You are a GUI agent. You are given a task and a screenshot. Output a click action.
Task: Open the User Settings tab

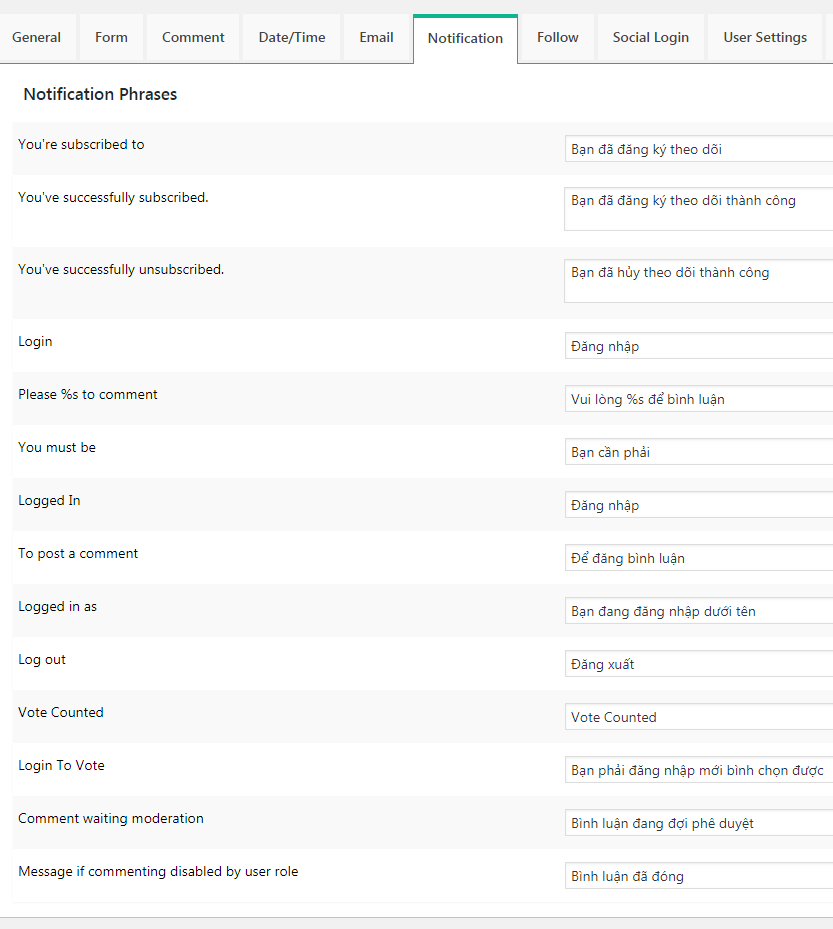[x=765, y=37]
